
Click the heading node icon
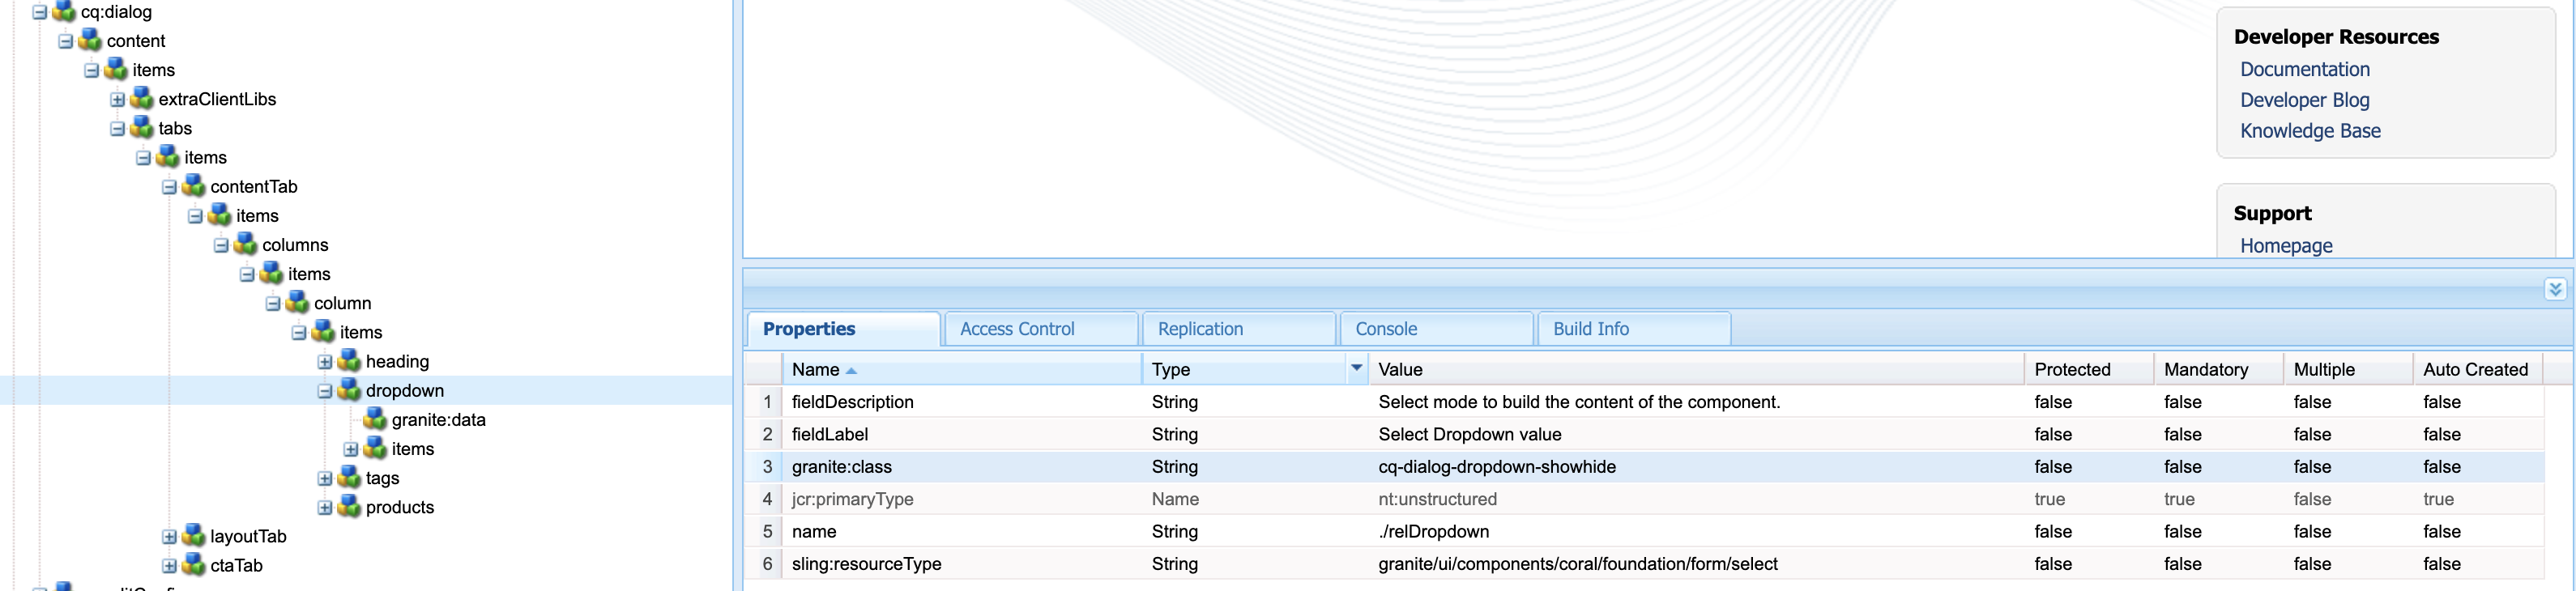349,361
